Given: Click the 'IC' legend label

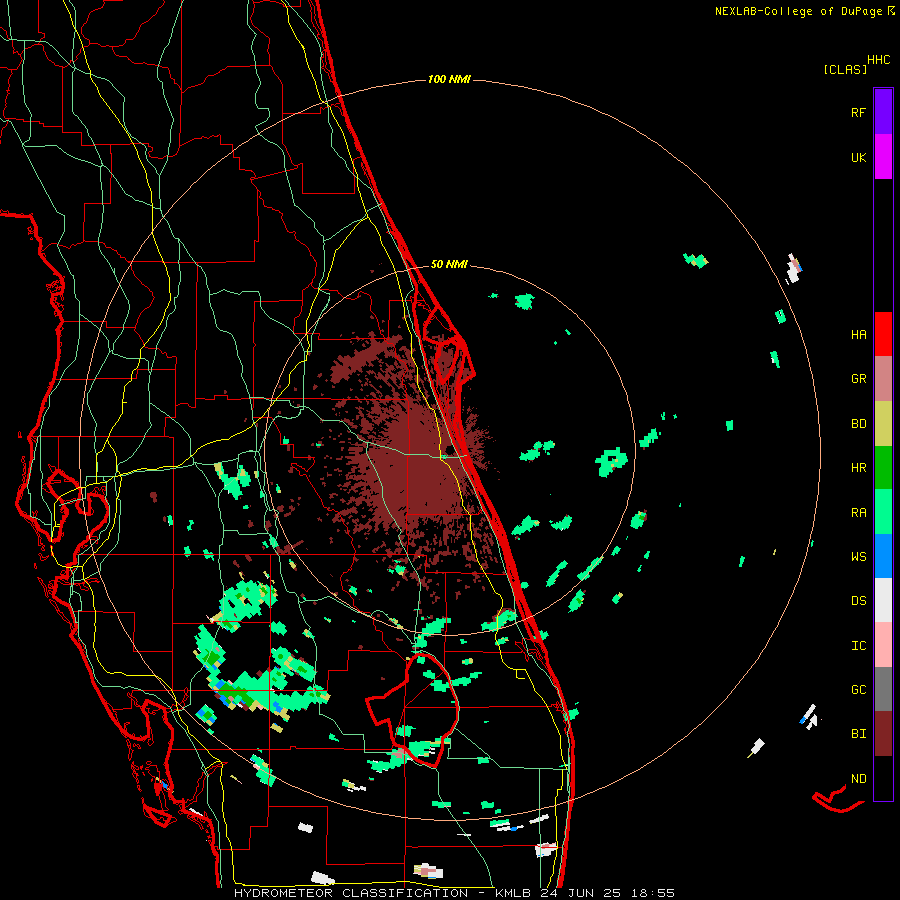Looking at the screenshot, I should (x=858, y=646).
